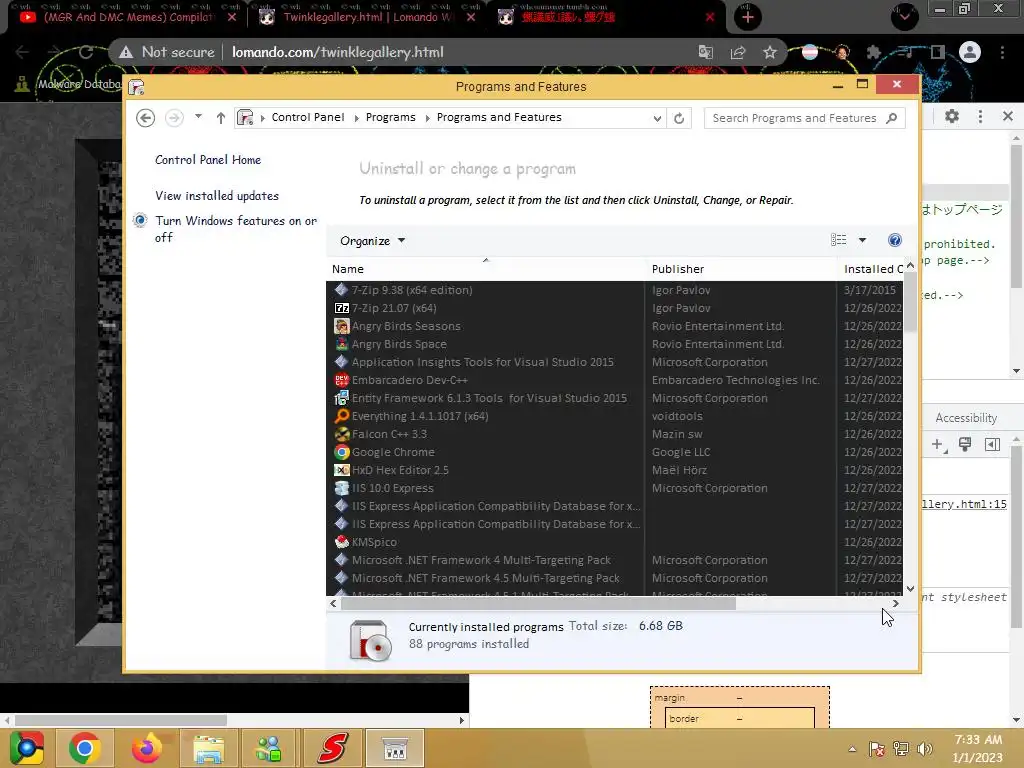Select 7-Zip 9.38 (x64 edition) entry
The height and width of the screenshot is (768, 1024).
[x=614, y=290]
